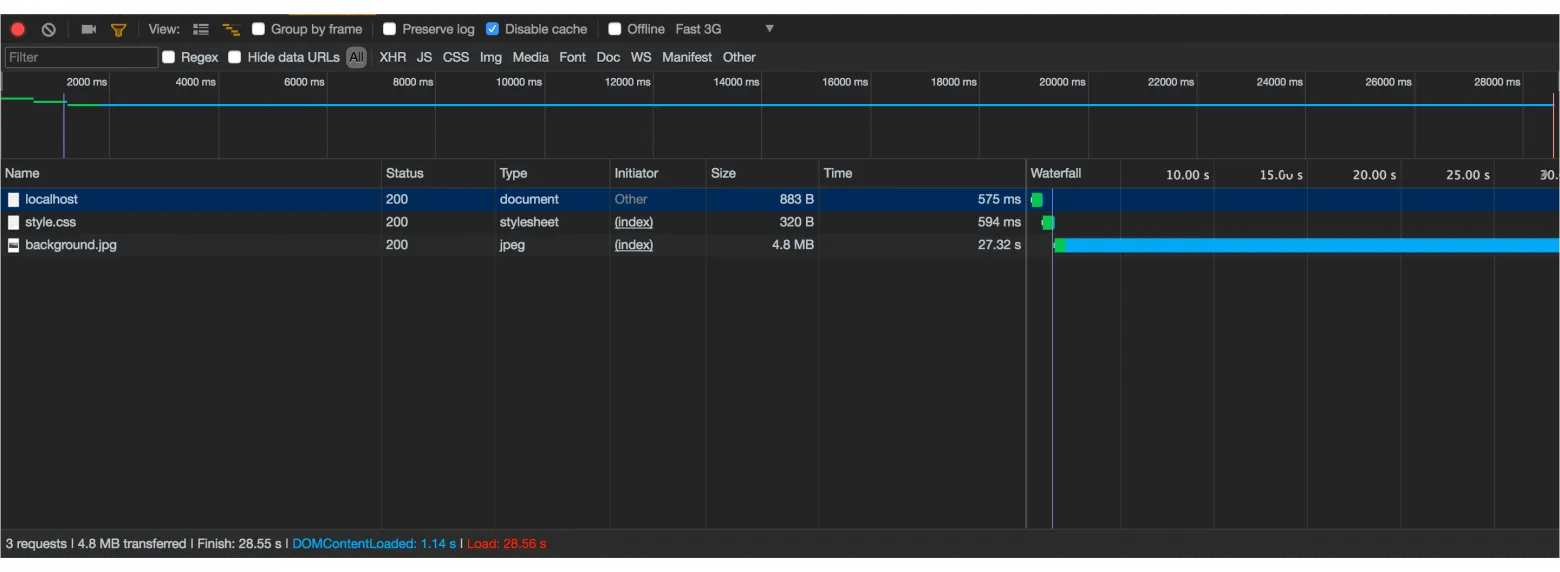Filter requests by JS
This screenshot has width=1560, height=572.
pyautogui.click(x=425, y=57)
